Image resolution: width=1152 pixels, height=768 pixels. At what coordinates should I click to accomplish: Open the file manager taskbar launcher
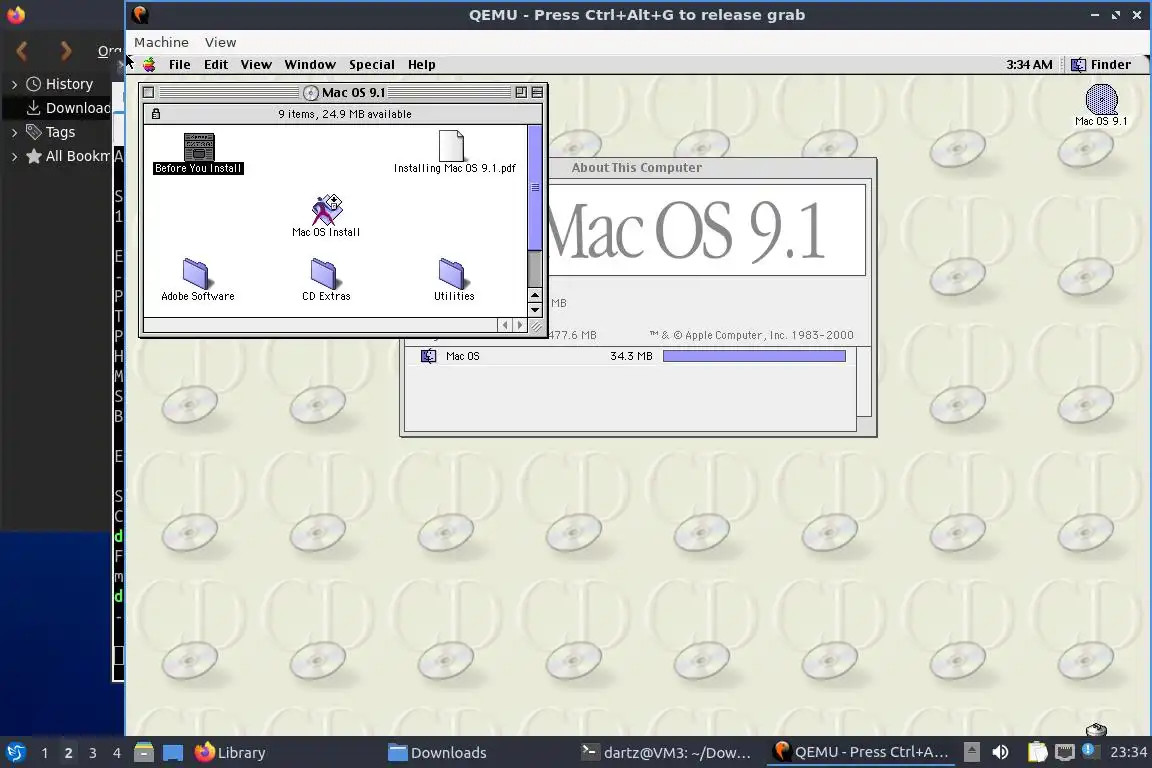(x=144, y=753)
